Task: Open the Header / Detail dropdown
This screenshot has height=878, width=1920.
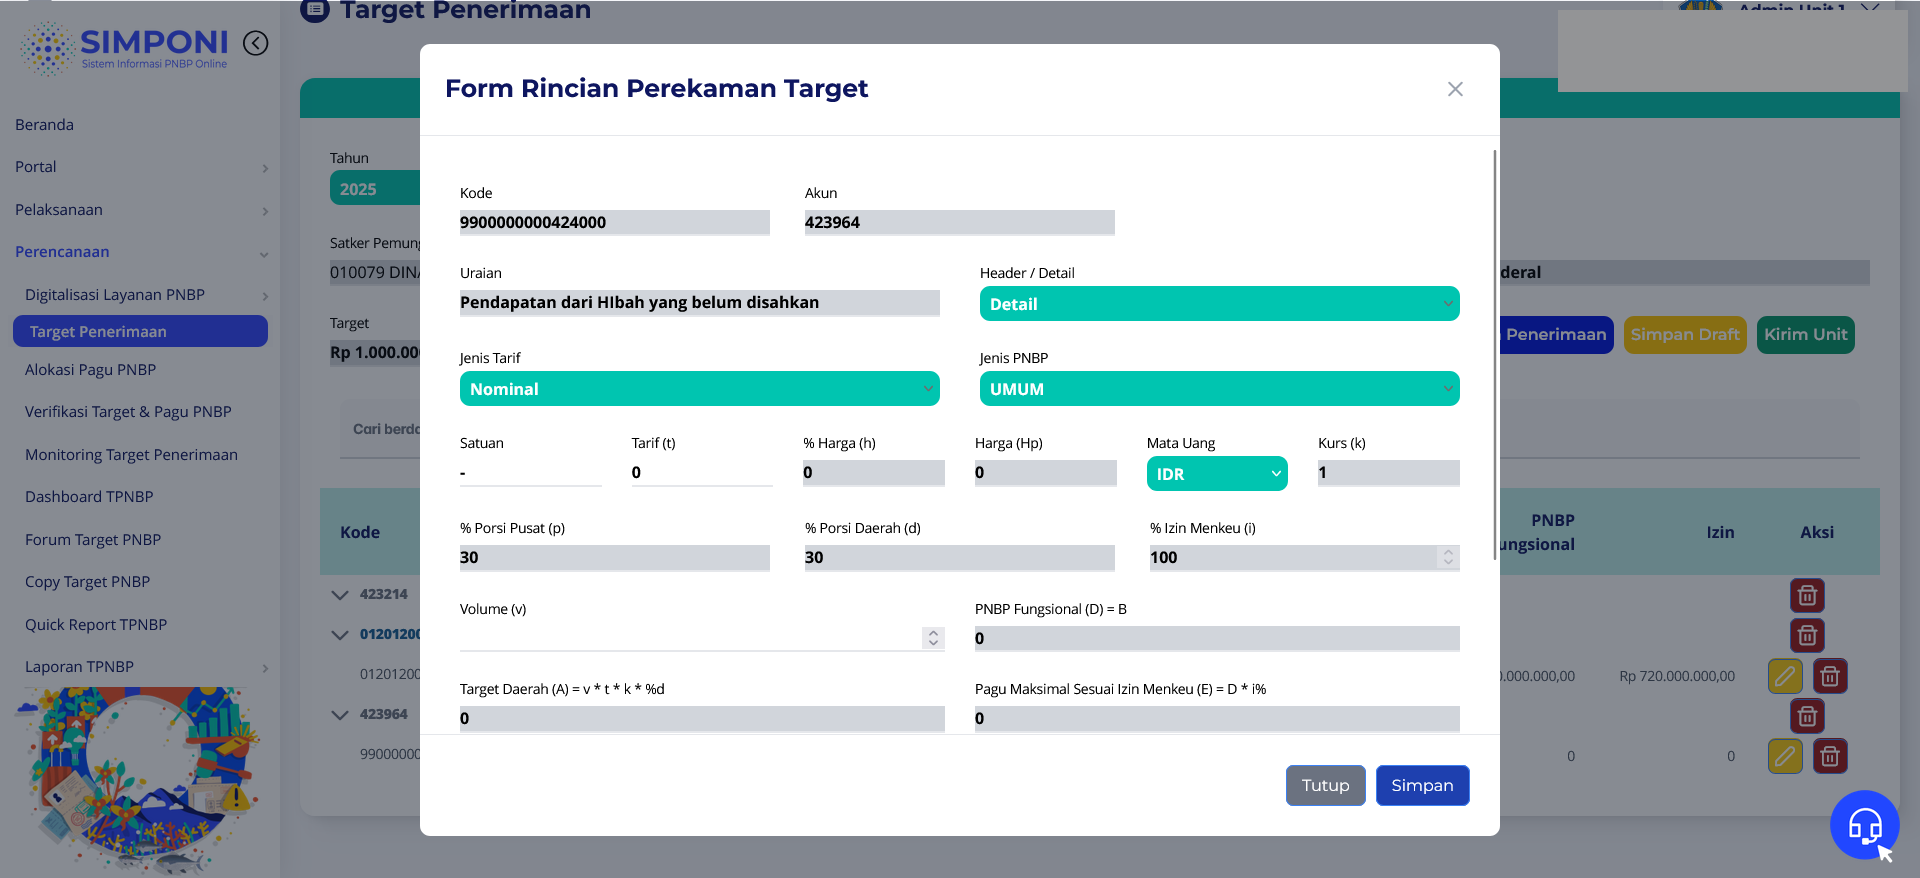Action: [x=1219, y=304]
